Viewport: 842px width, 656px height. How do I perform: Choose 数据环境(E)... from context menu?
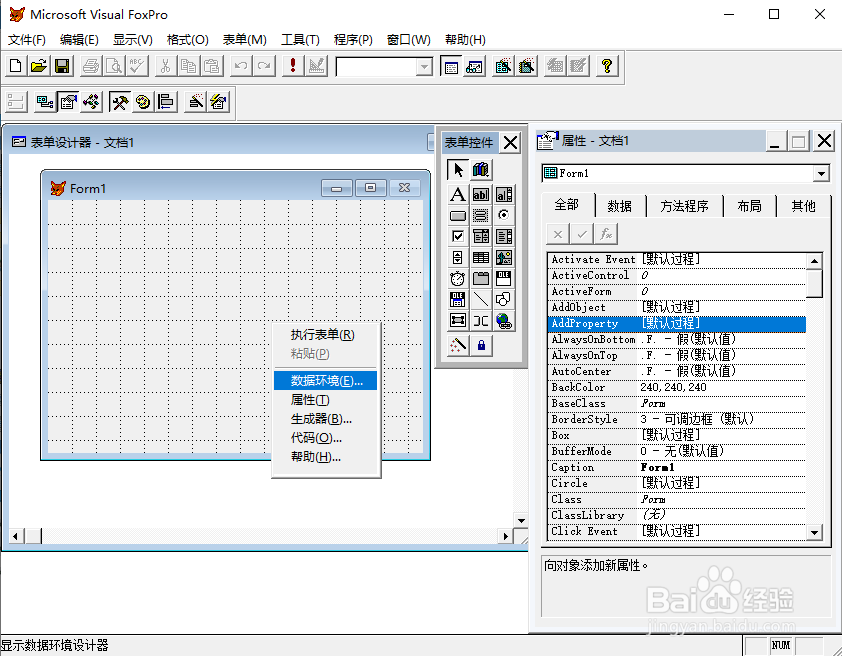pyautogui.click(x=325, y=381)
